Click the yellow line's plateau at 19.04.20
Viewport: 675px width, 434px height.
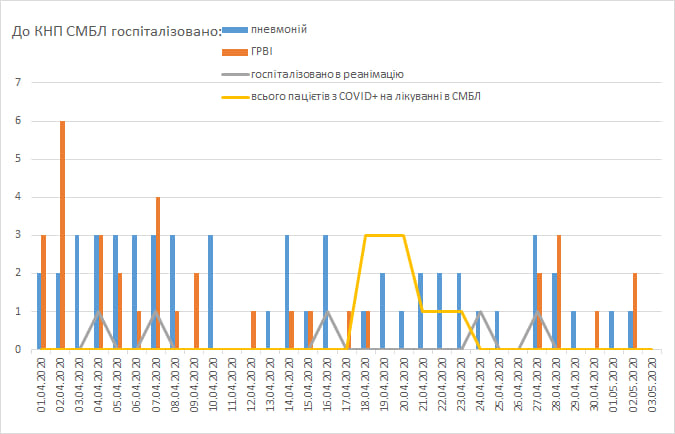[x=385, y=235]
